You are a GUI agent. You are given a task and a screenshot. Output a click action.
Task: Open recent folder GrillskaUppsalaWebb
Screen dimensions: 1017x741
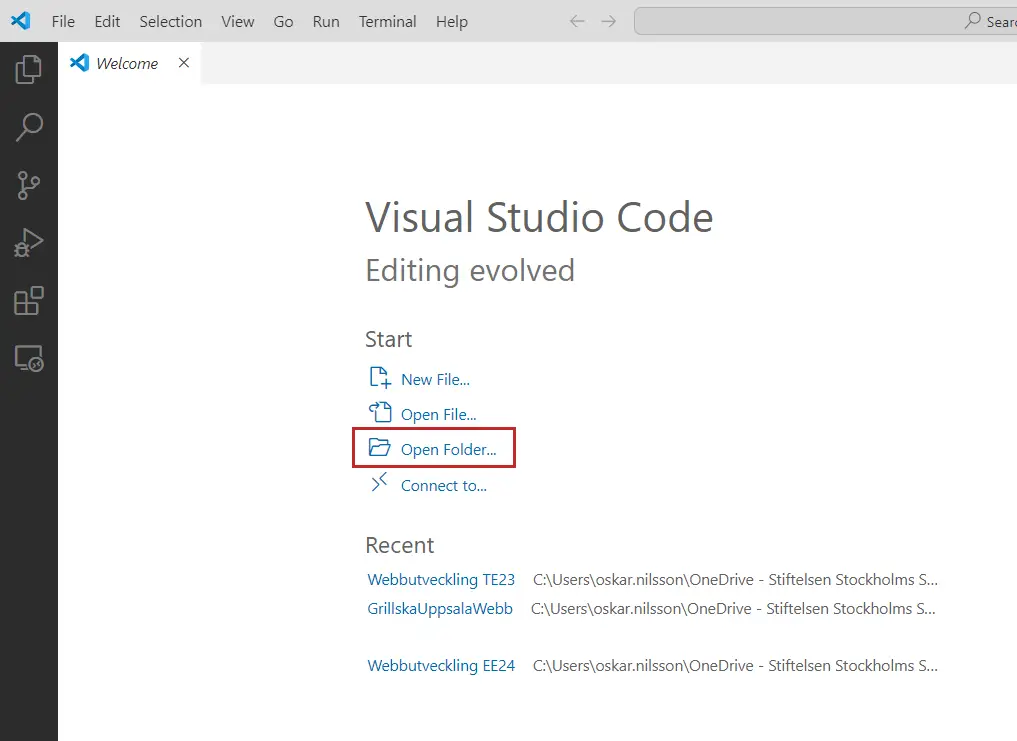tap(440, 608)
